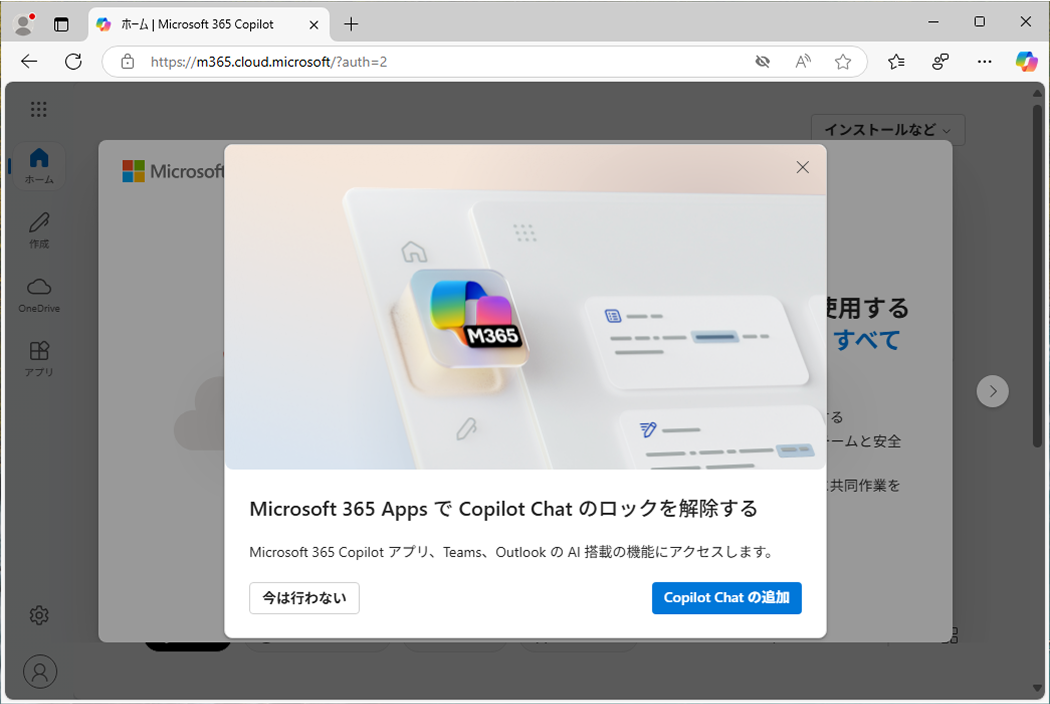This screenshot has height=704, width=1050.
Task: Select the ホーム sidebar icon
Action: [x=39, y=166]
